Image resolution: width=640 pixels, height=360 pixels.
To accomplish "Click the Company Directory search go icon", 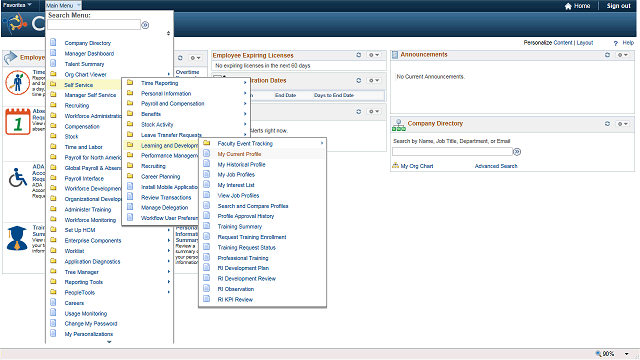I will (517, 152).
